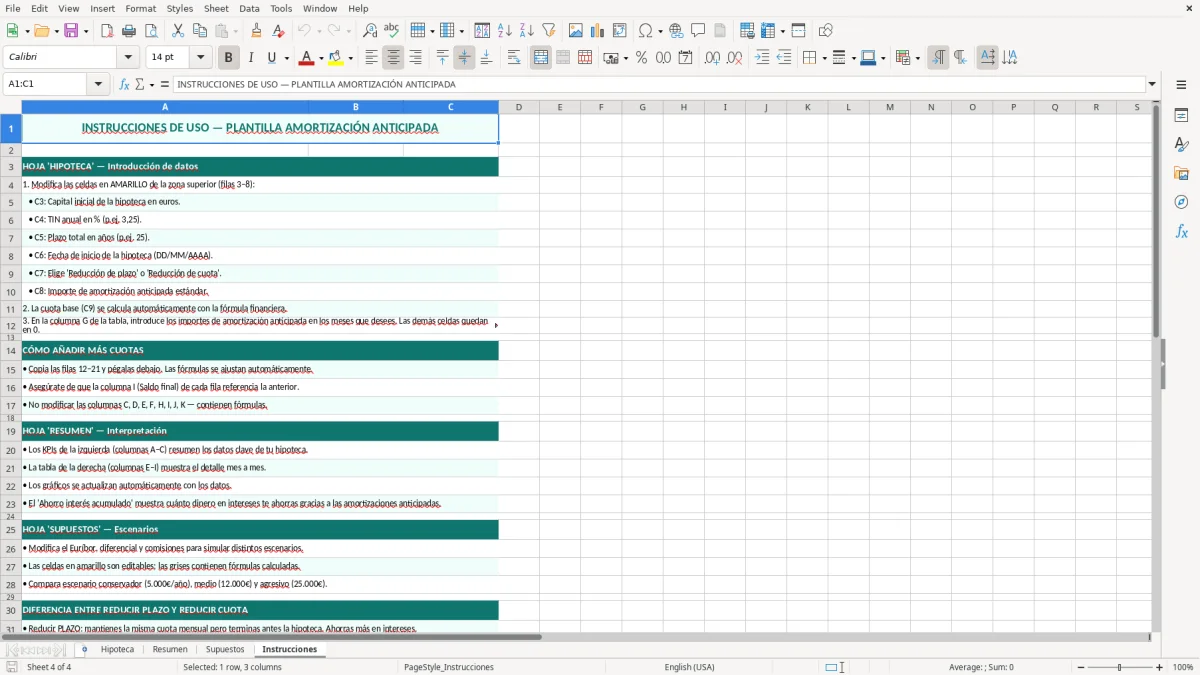1200x675 pixels.
Task: Apply the yellow background highlight color
Action: pyautogui.click(x=336, y=58)
